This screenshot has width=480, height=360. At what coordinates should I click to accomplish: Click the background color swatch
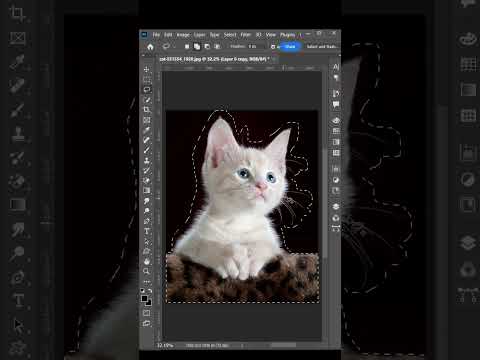[149, 303]
